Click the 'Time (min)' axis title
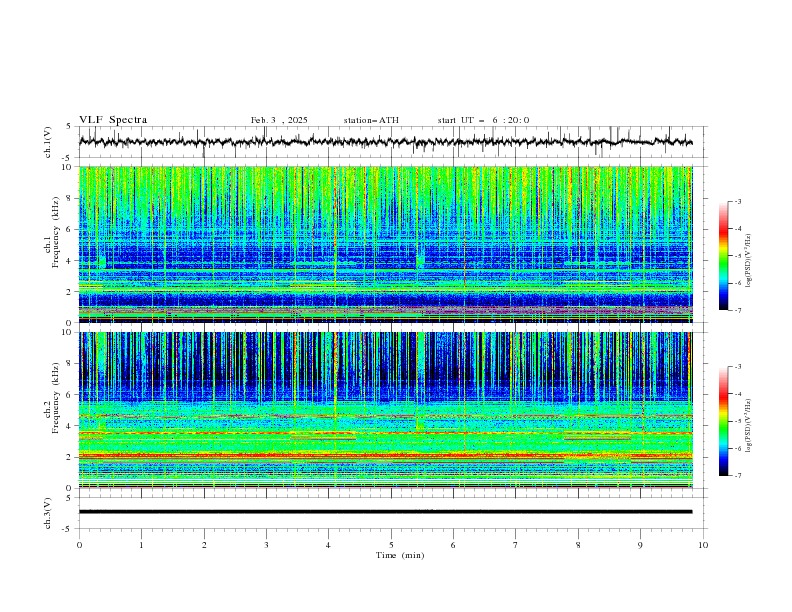The image size is (792, 612). pos(400,555)
